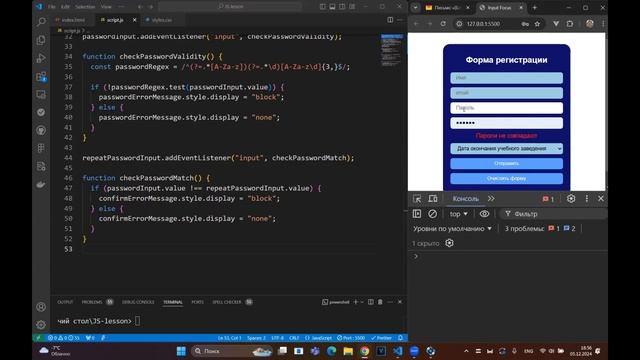
Task: Switch to the styles.css editor tab
Action: pos(162,20)
